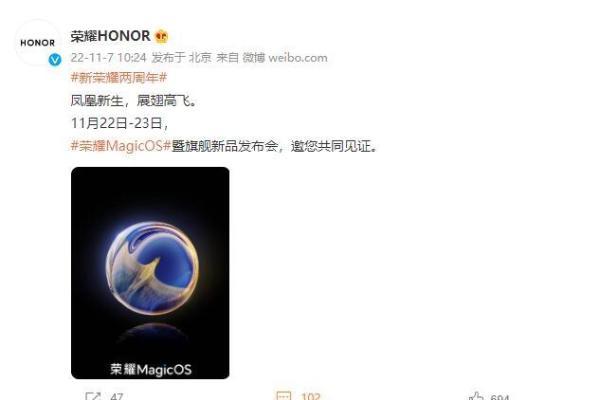Click the text 暨旗舰新品发布会,邀您共同见证
600x400 pixels.
pos(274,146)
